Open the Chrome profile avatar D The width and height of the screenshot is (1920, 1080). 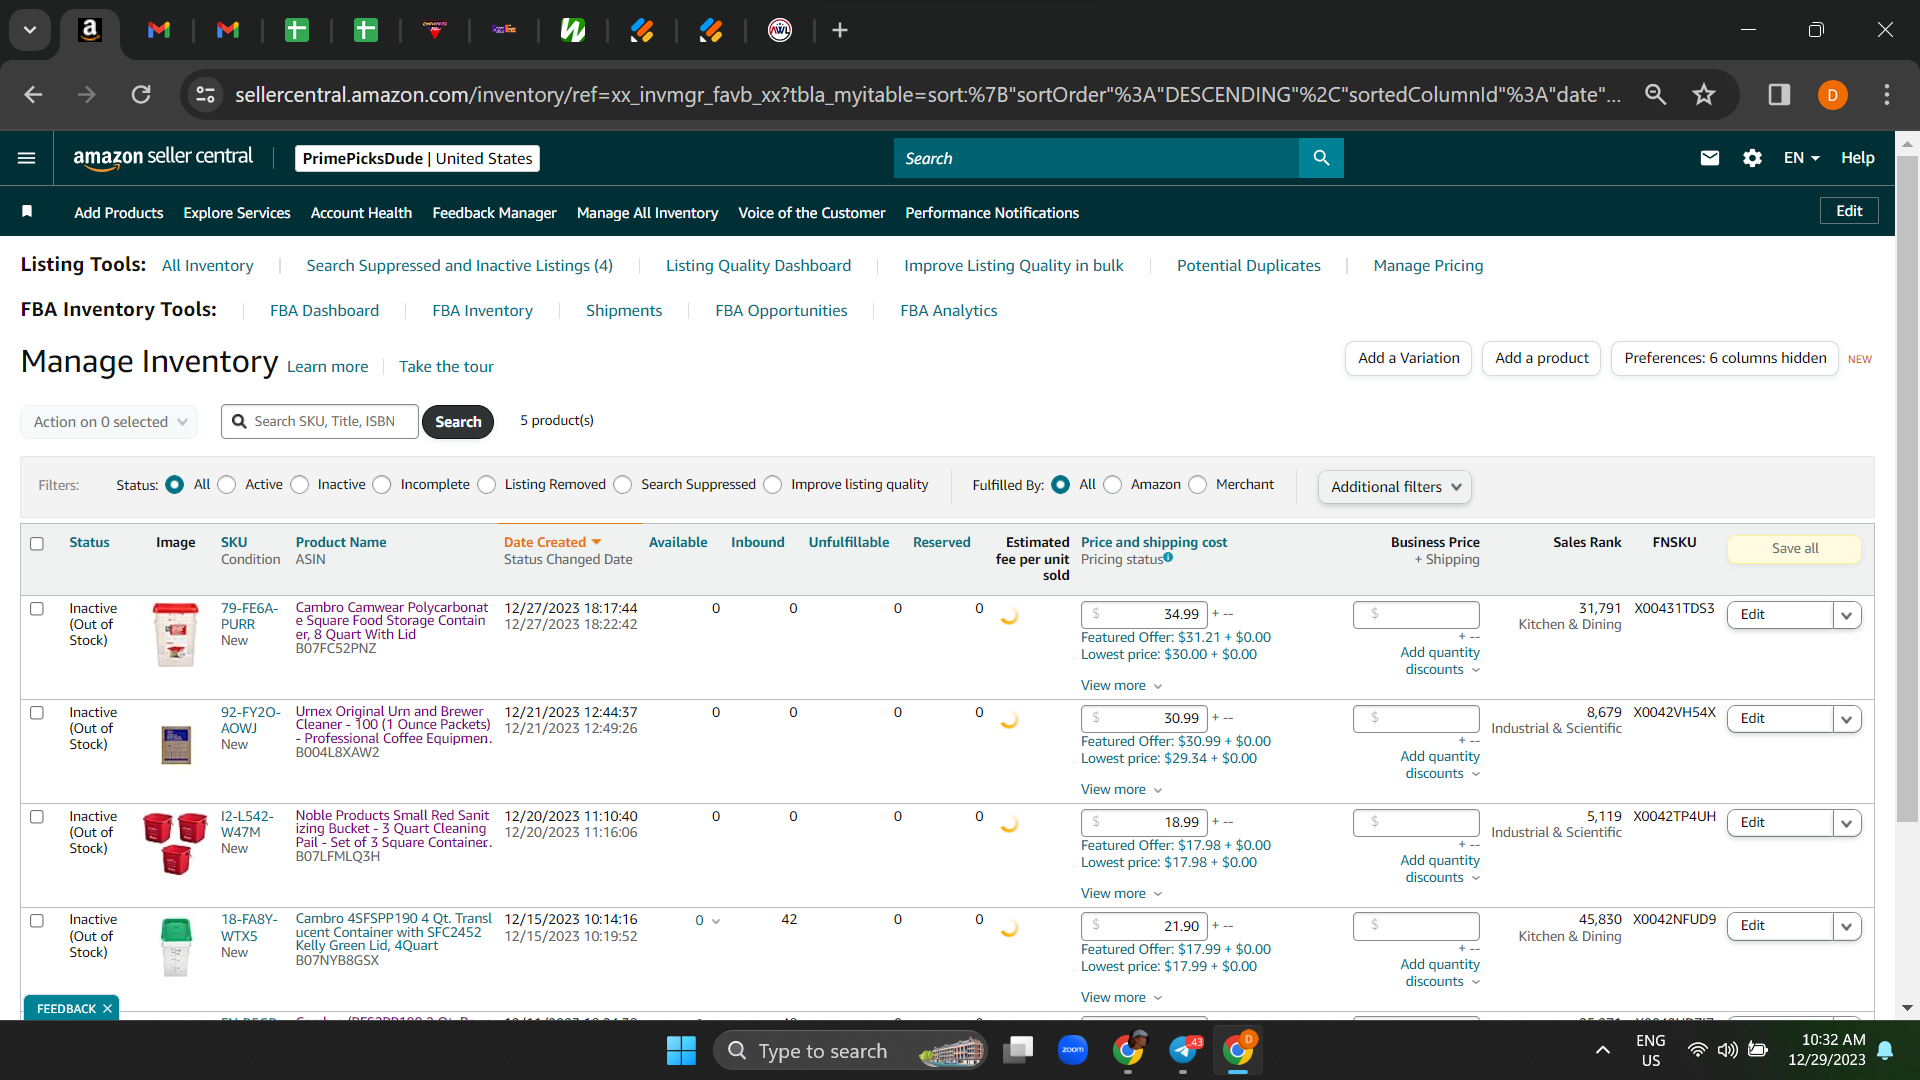coord(1833,95)
